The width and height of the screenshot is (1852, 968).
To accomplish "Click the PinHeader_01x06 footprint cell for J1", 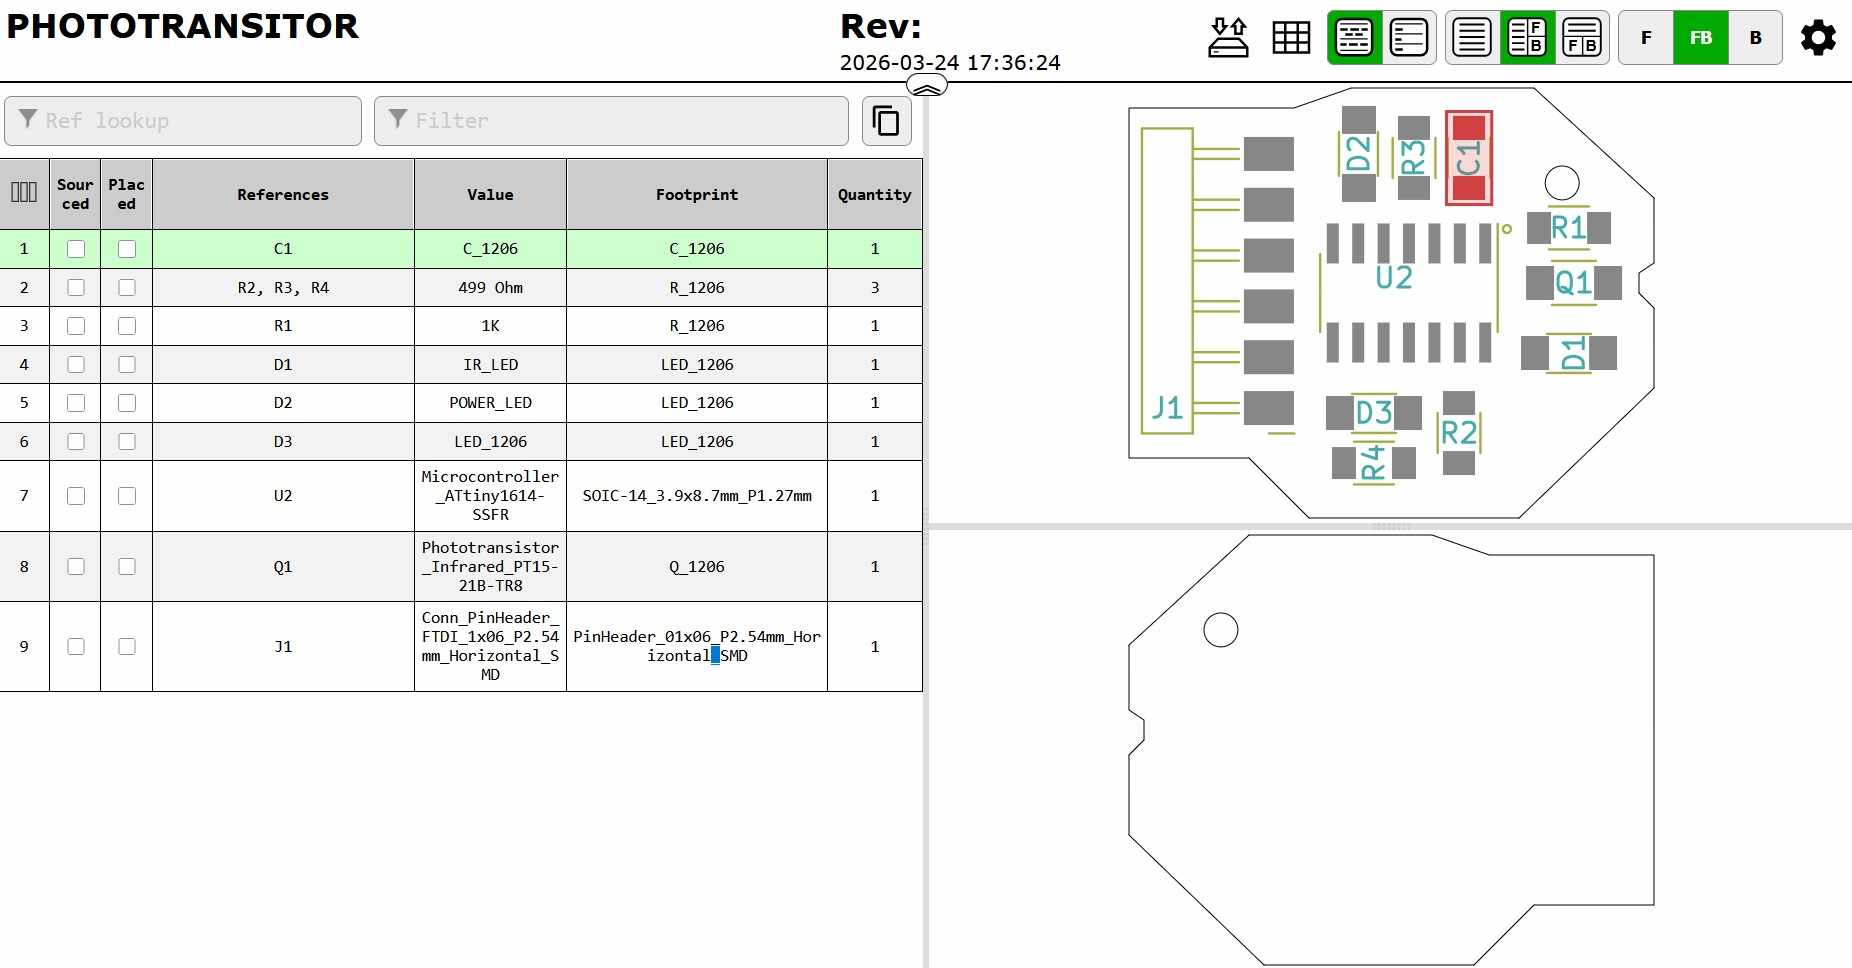I will pos(697,647).
